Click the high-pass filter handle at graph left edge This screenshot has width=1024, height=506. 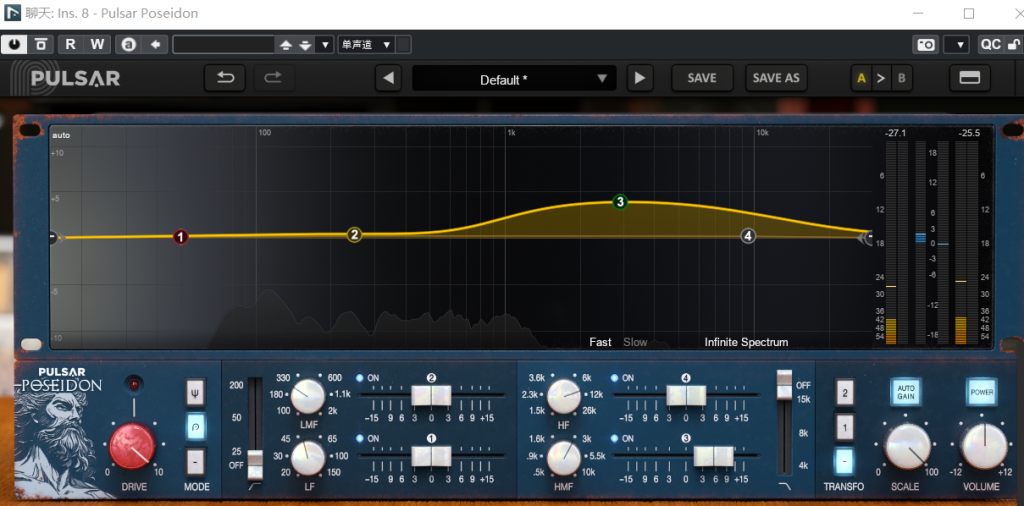click(x=54, y=238)
